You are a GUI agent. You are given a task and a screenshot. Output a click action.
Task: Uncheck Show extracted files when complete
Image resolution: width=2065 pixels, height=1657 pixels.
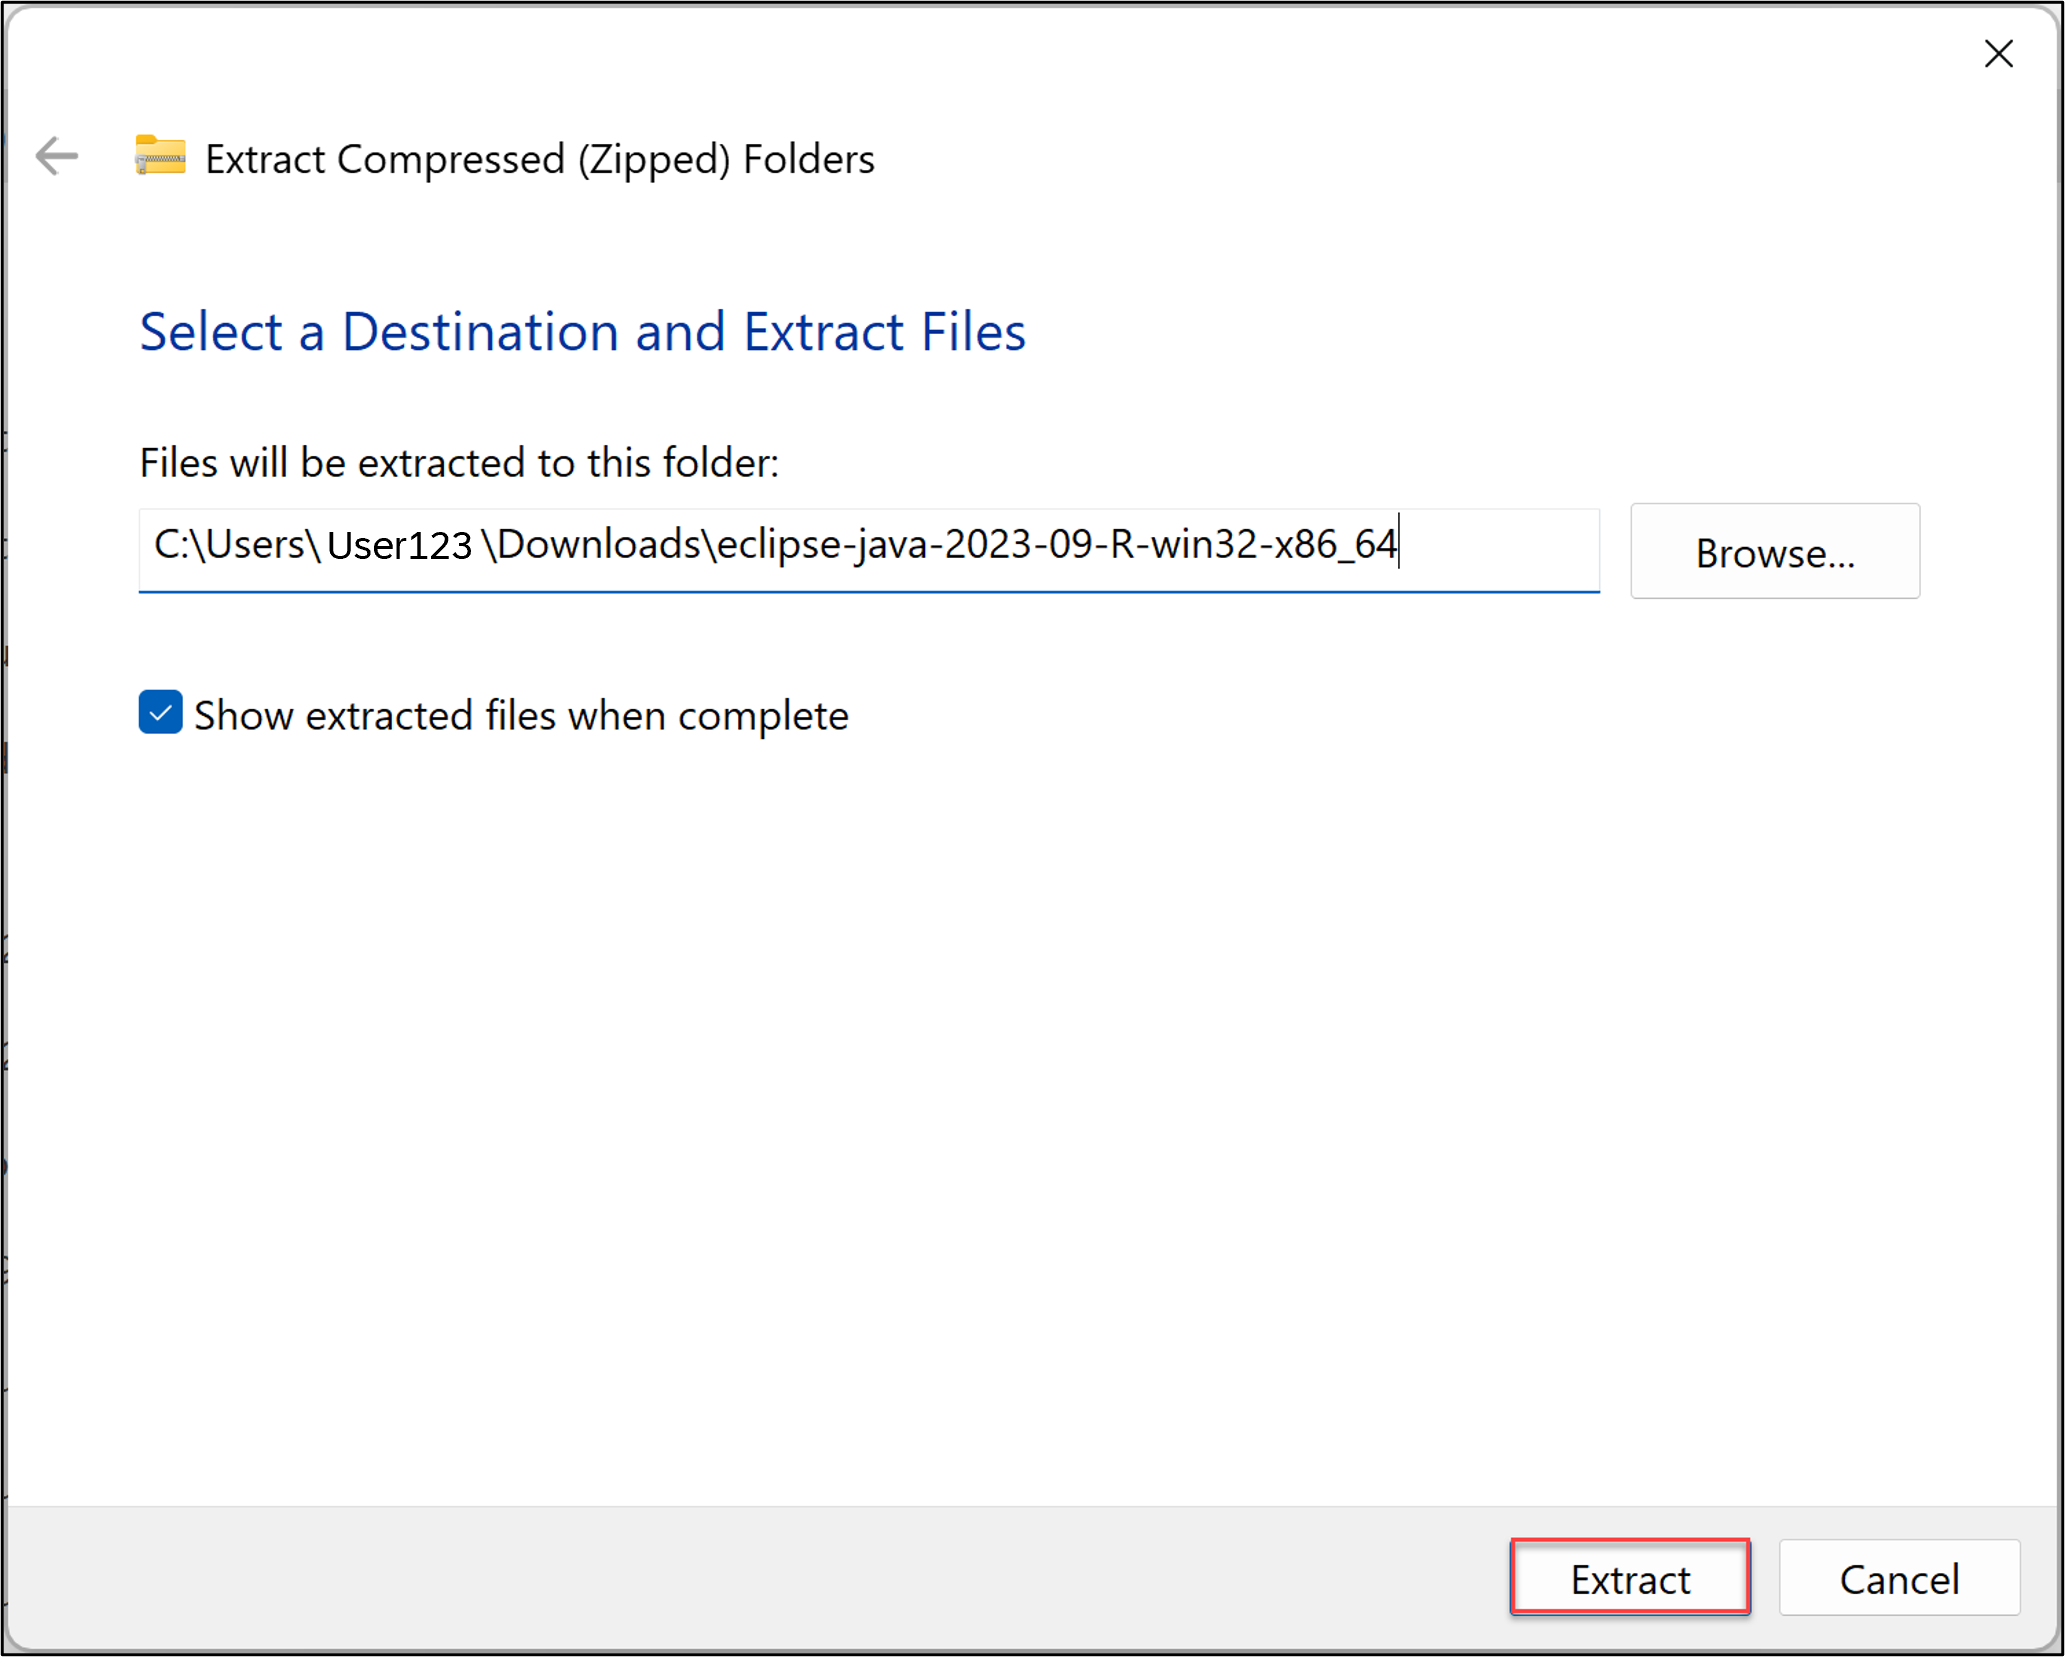(x=160, y=713)
